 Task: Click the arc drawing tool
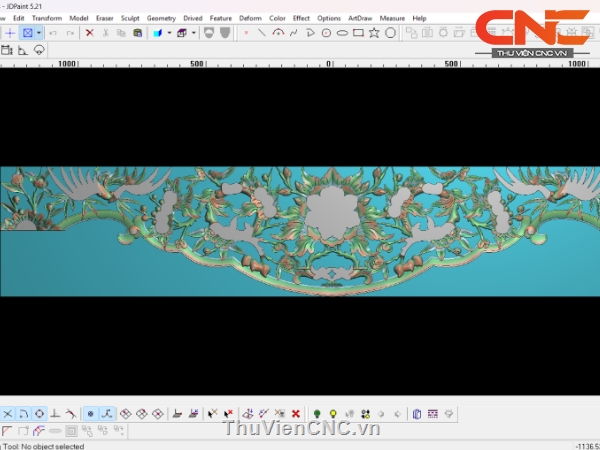coord(278,33)
